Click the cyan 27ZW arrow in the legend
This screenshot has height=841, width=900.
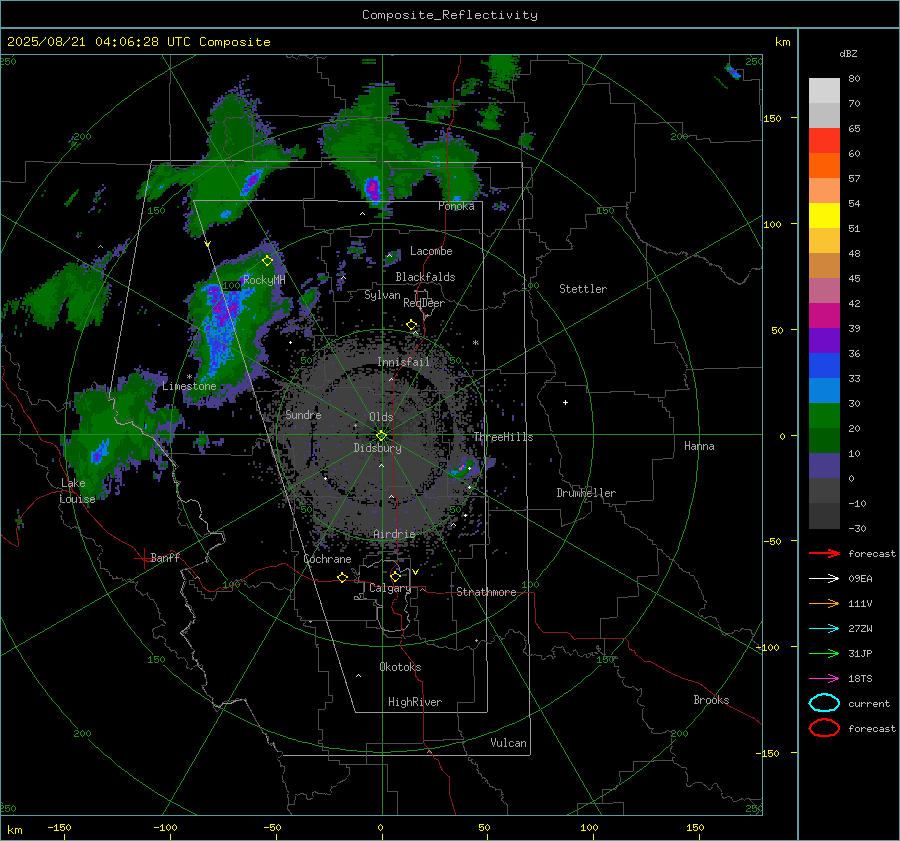point(824,629)
